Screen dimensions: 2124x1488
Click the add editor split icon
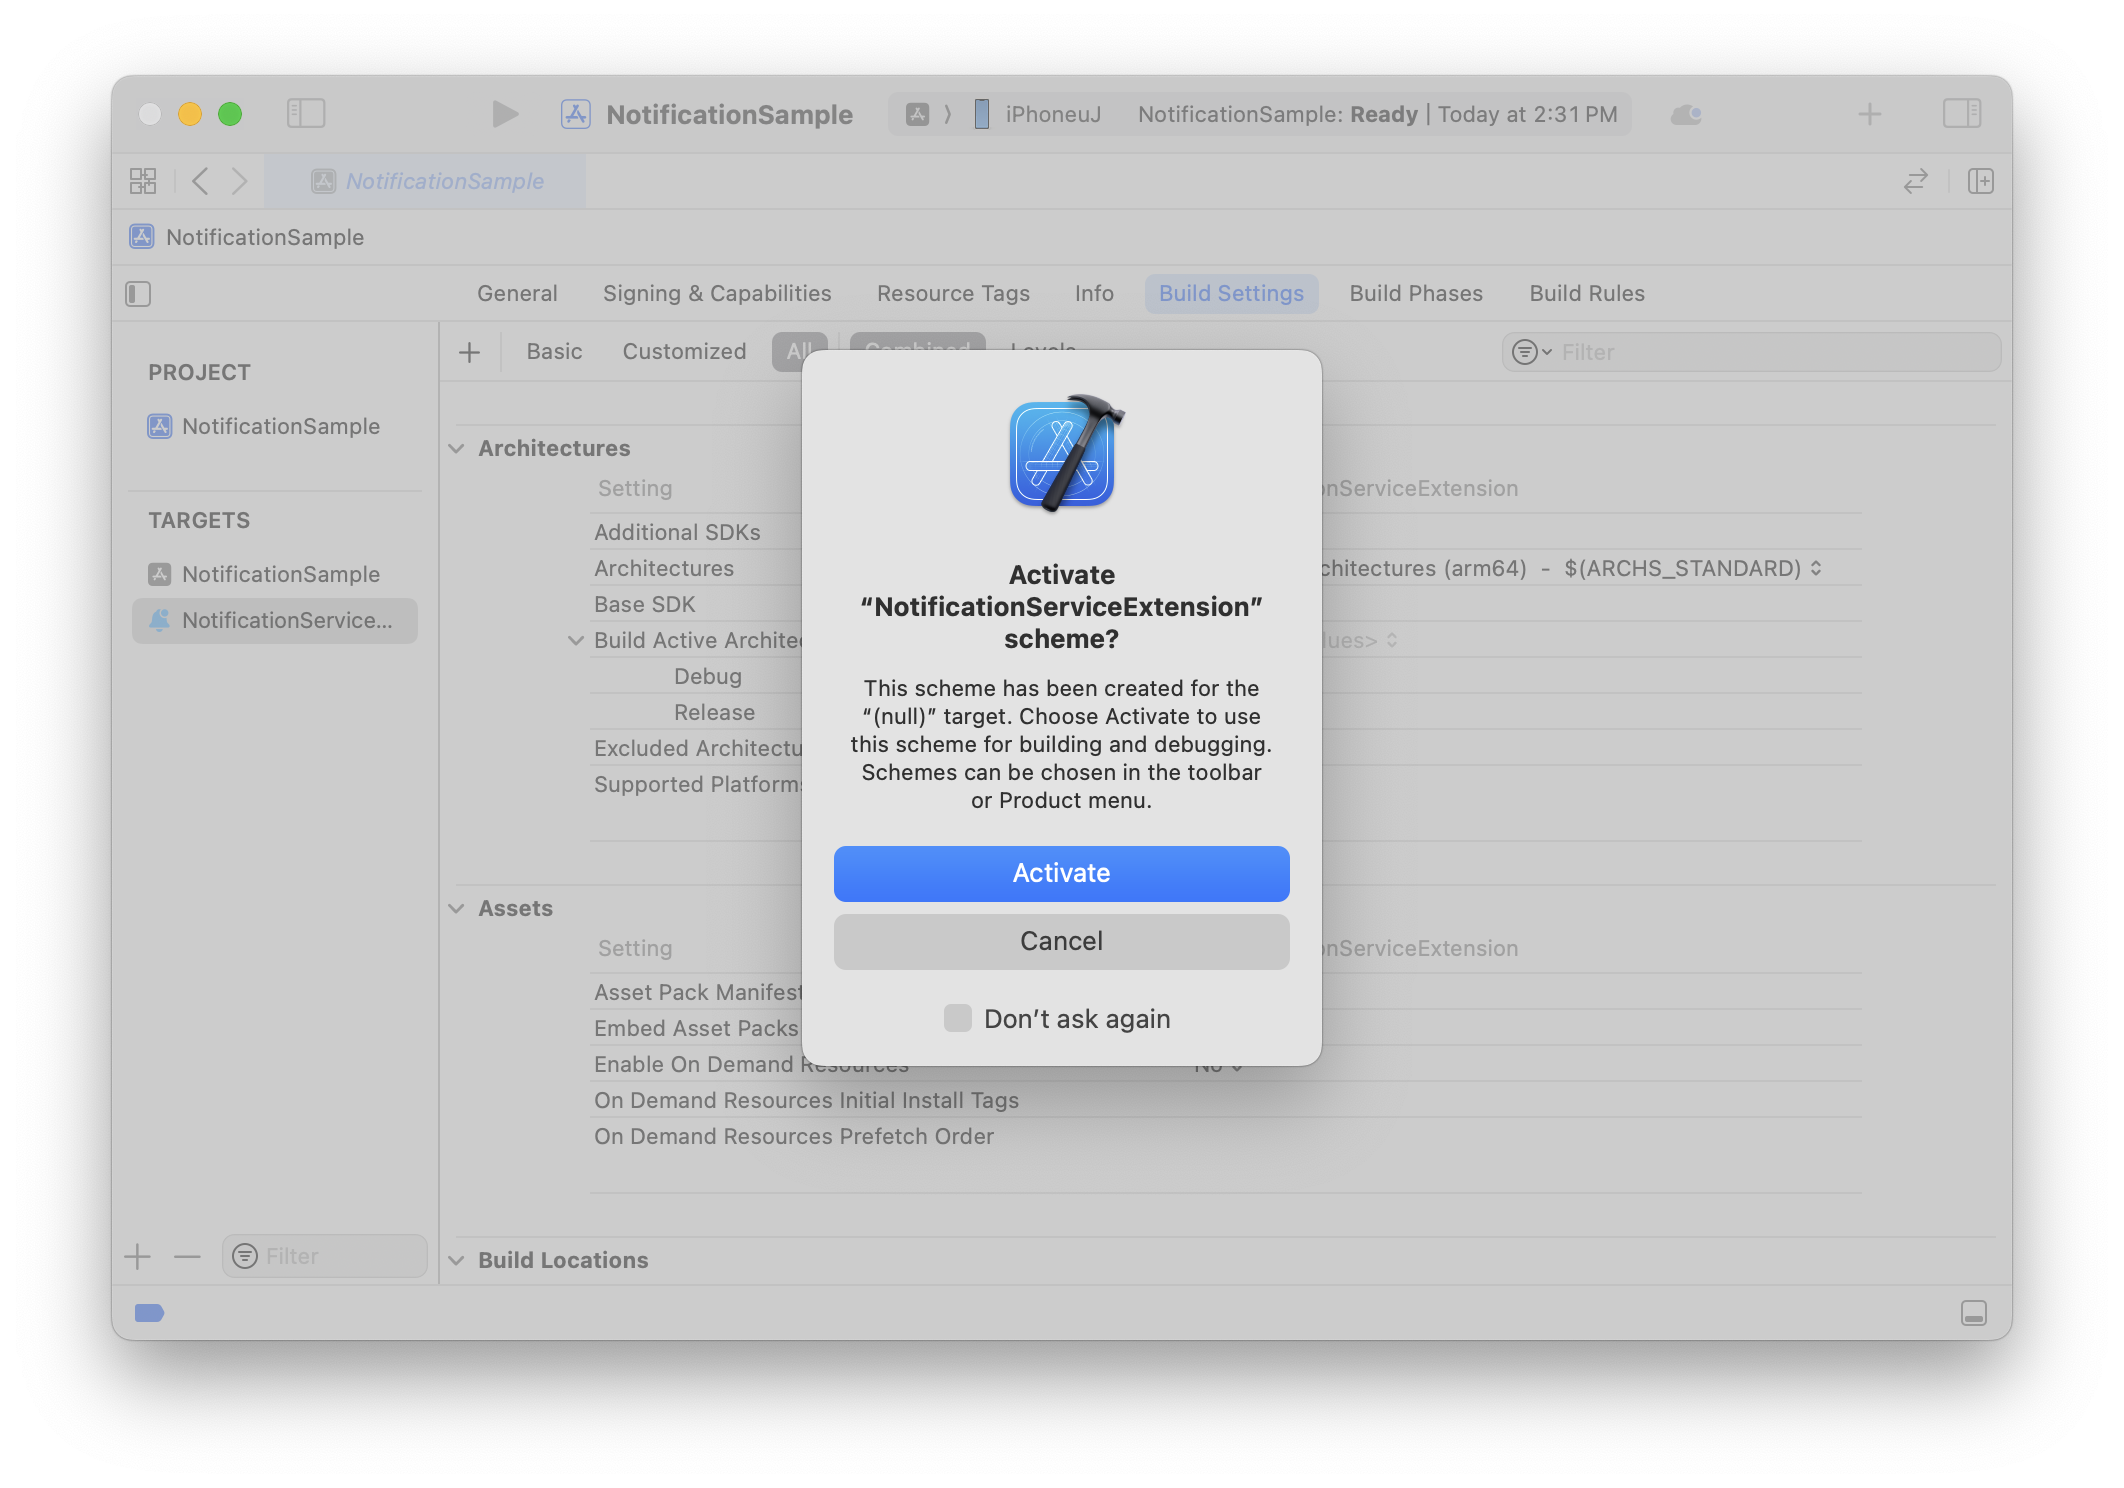coord(1980,181)
